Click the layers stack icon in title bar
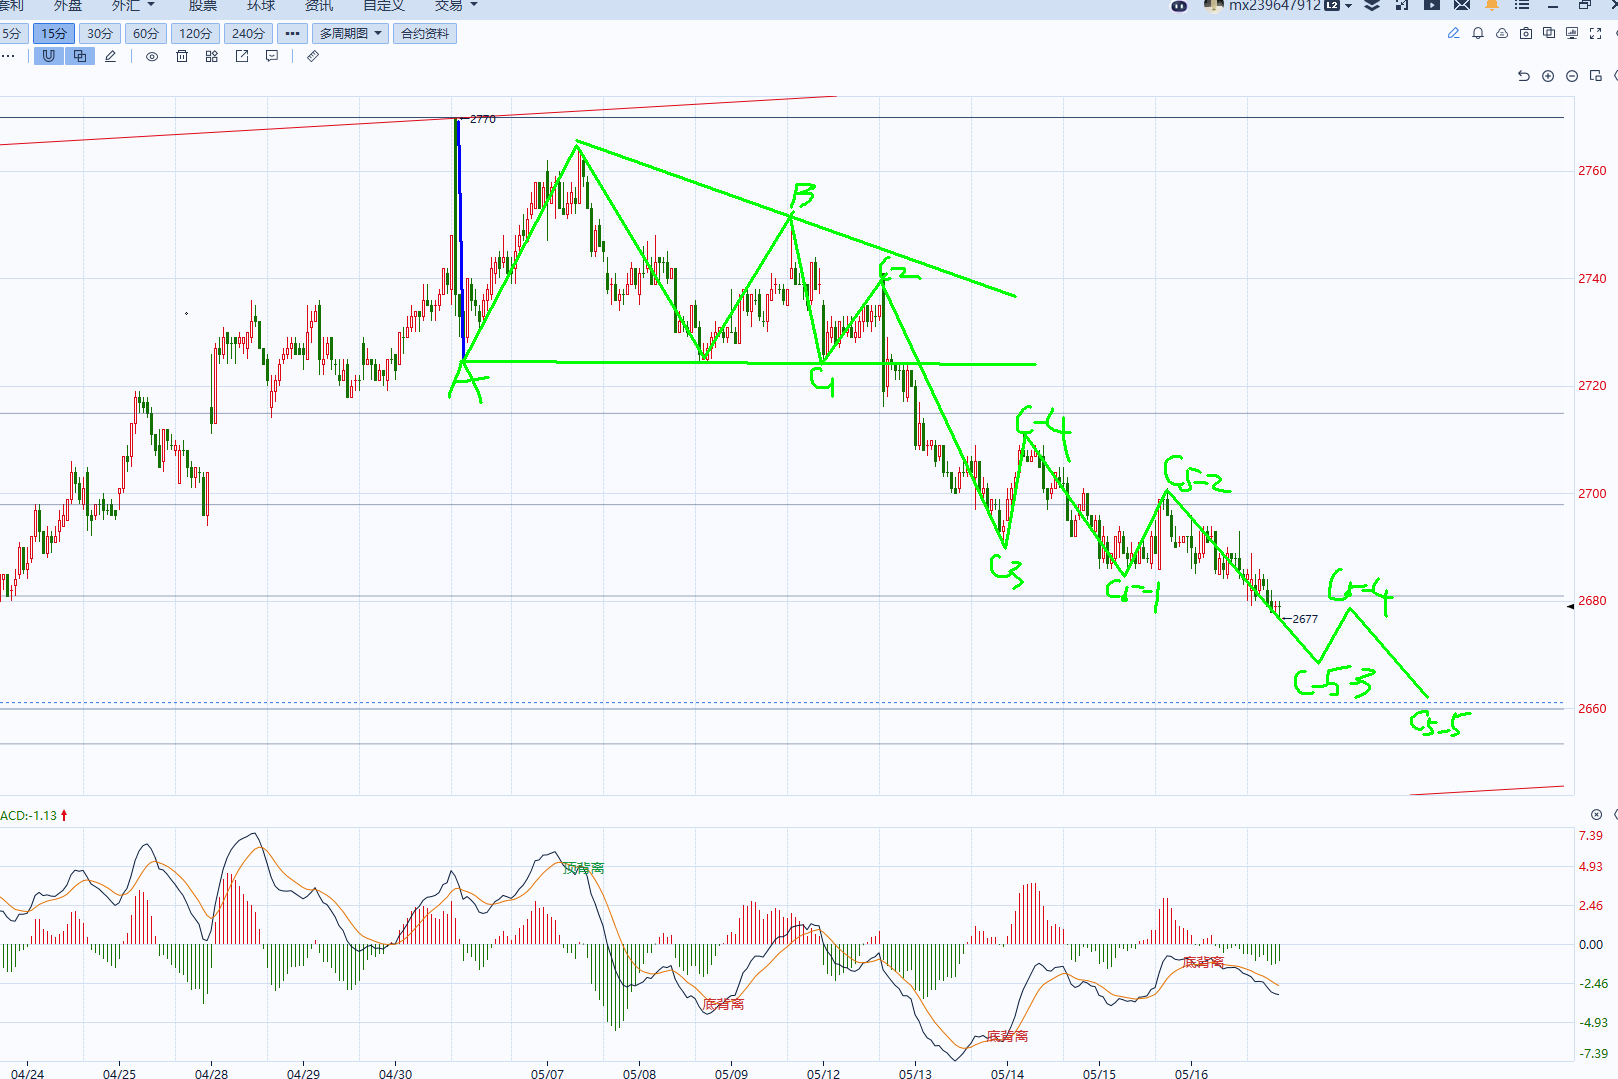This screenshot has height=1079, width=1618. pyautogui.click(x=1373, y=5)
